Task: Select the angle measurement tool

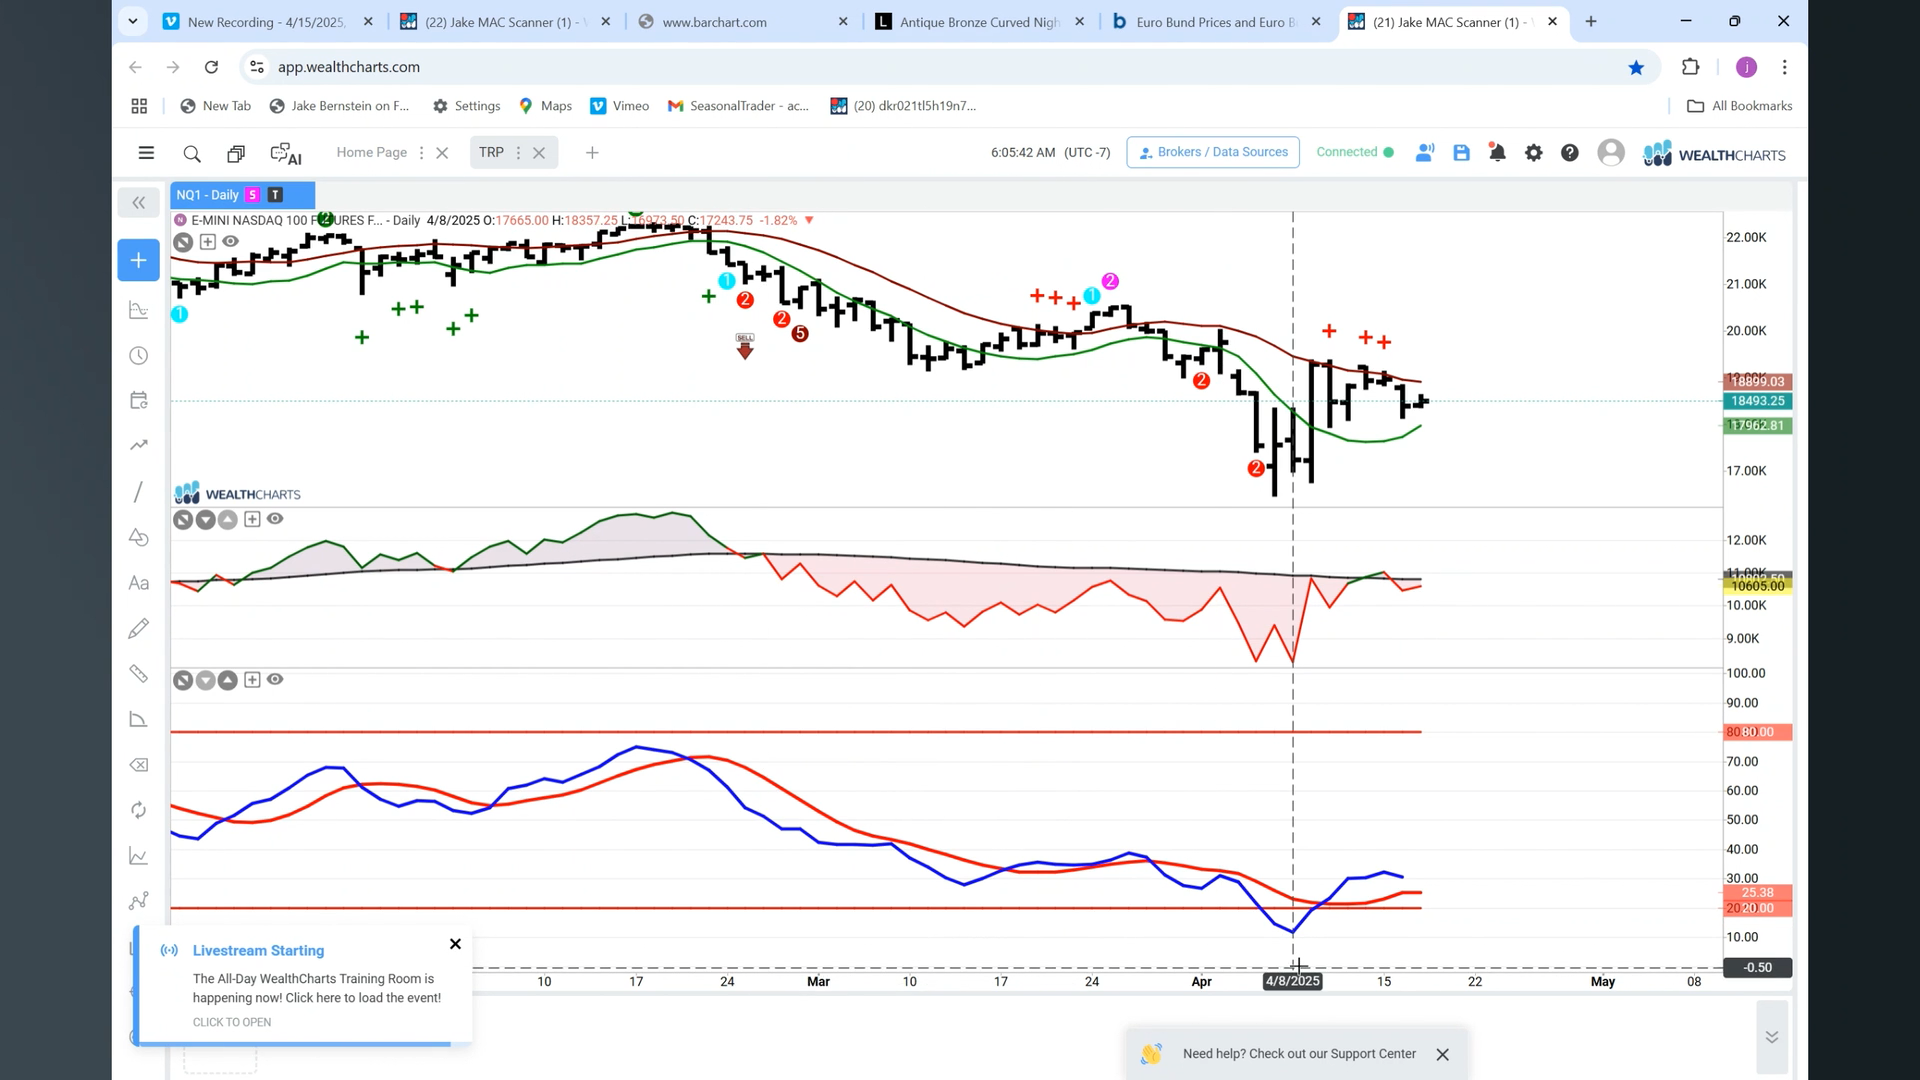Action: point(139,719)
